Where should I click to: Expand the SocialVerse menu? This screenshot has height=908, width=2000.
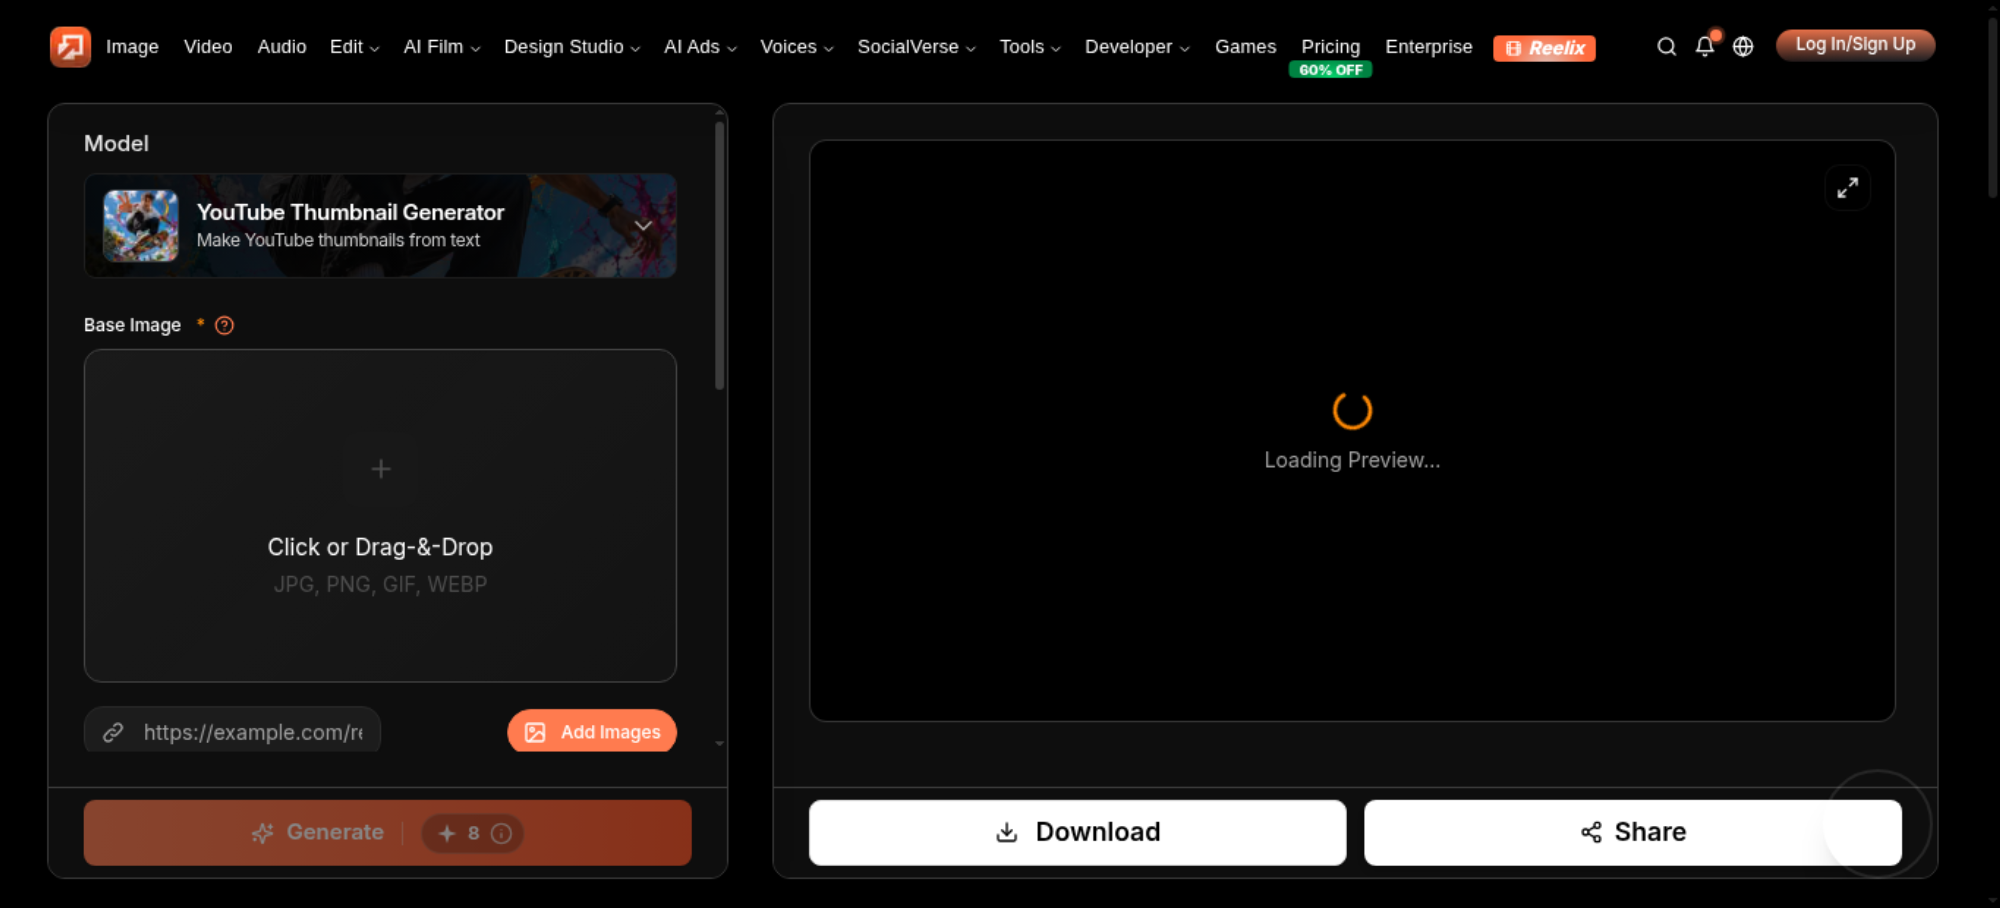click(916, 47)
